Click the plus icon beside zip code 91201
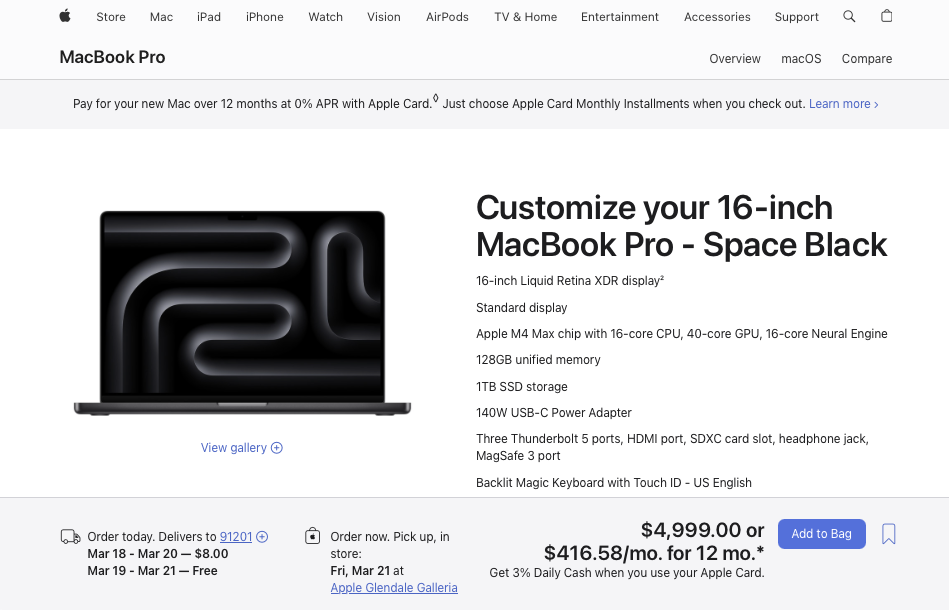The width and height of the screenshot is (949, 610). point(262,537)
